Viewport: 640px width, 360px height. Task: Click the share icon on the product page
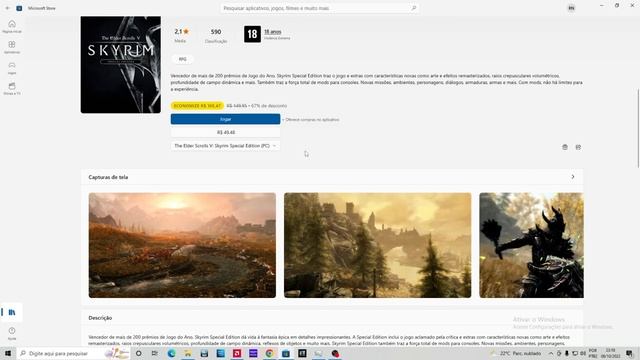click(578, 147)
